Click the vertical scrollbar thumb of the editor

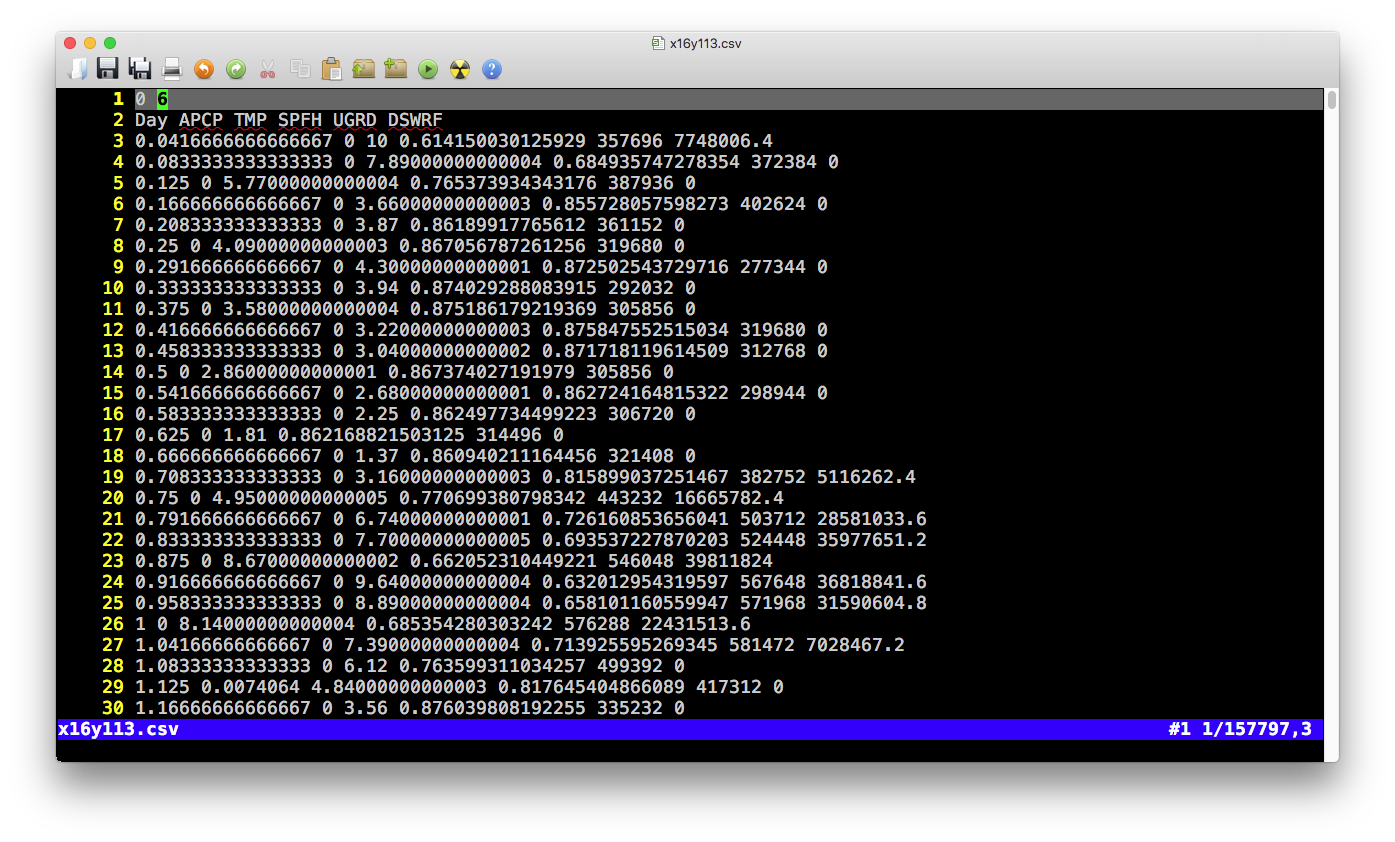[x=1331, y=100]
